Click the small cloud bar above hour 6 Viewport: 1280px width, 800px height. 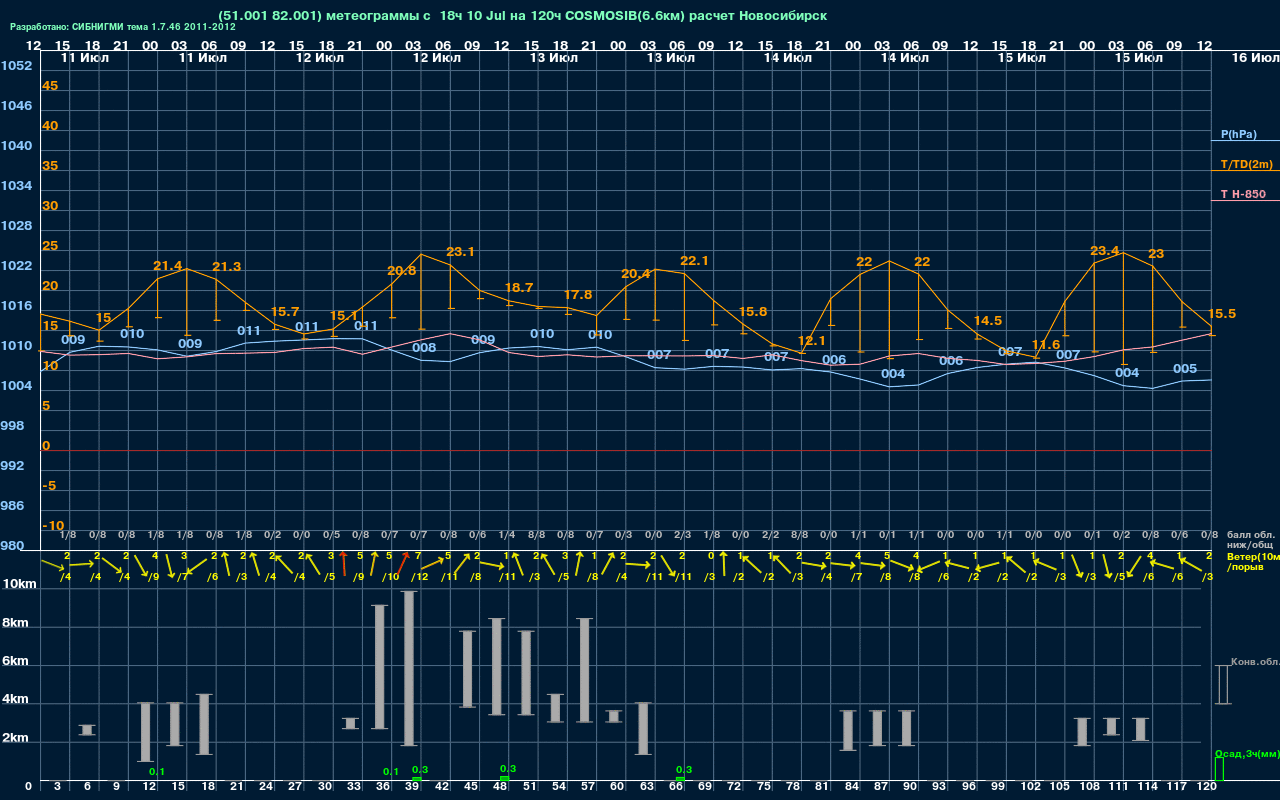(x=87, y=730)
